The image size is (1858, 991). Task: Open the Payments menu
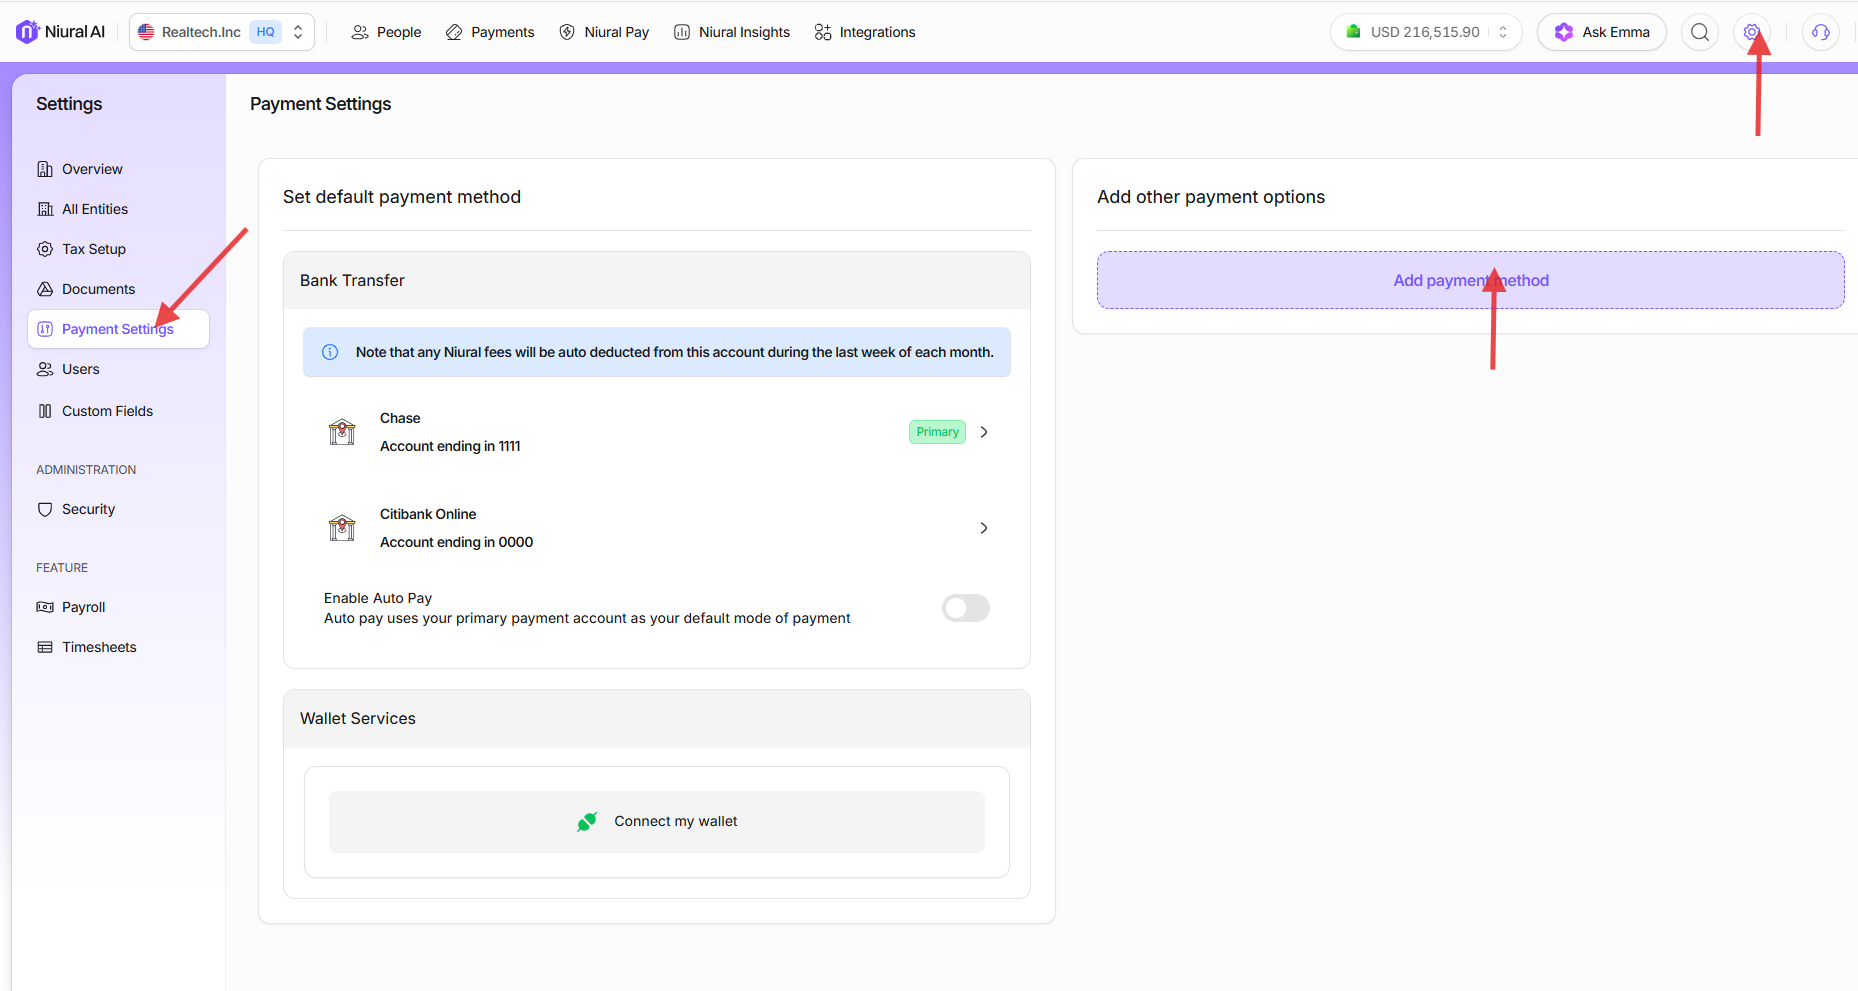coord(490,32)
